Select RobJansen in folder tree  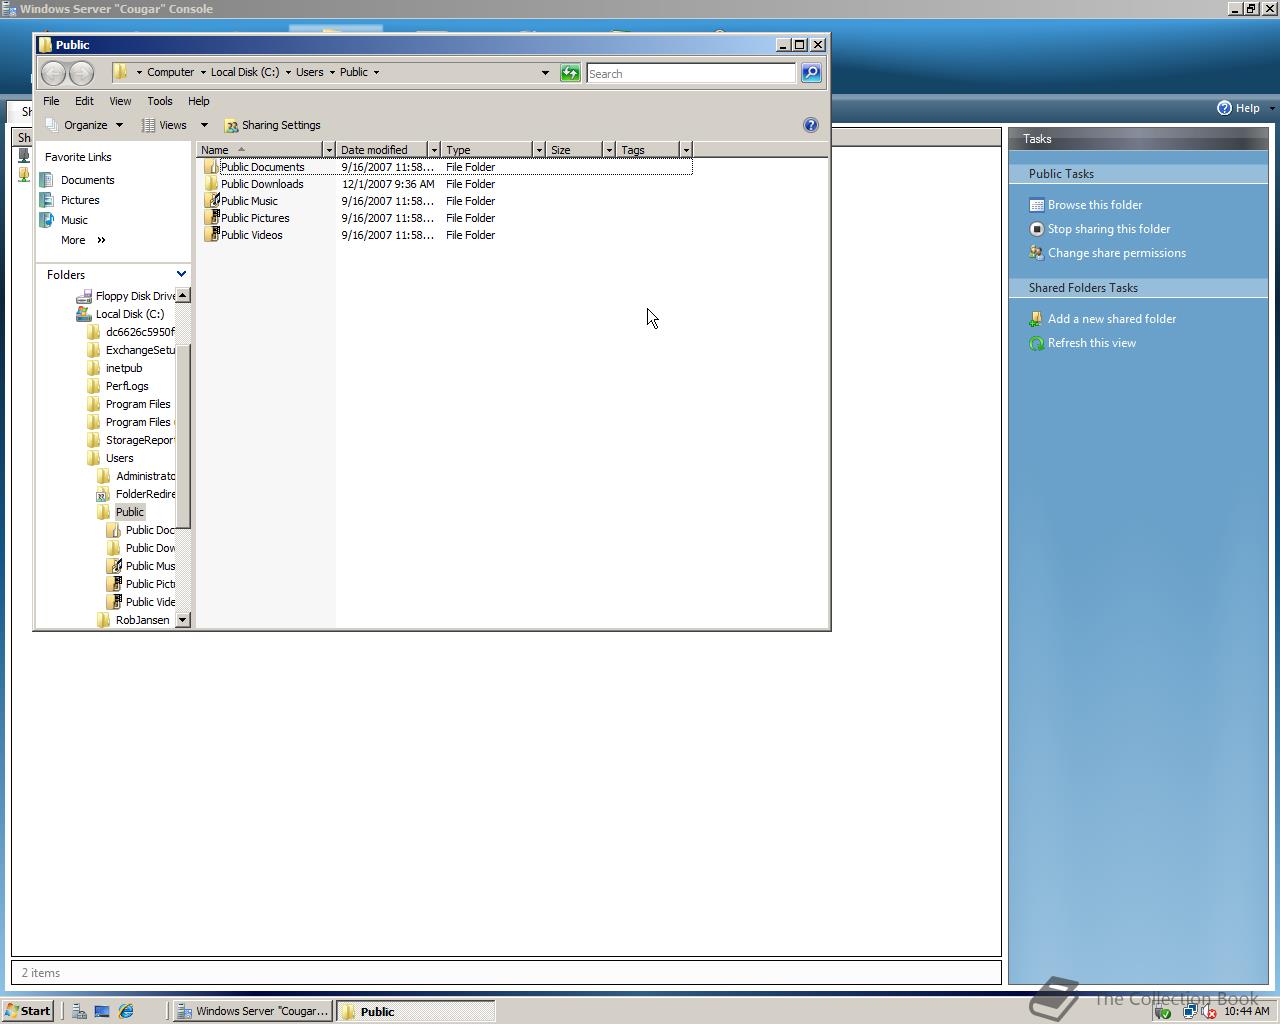142,620
